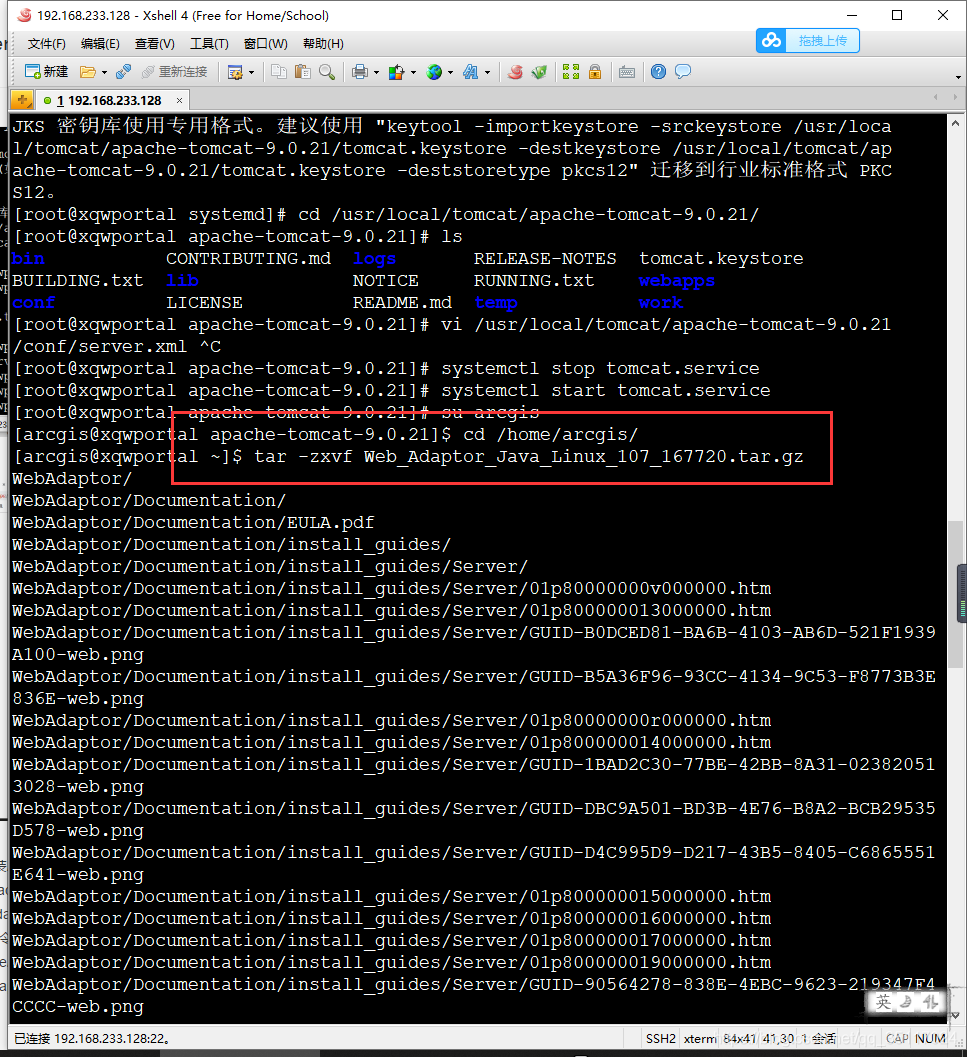The image size is (967, 1057).
Task: Click the disconnect link icon
Action: tap(123, 71)
